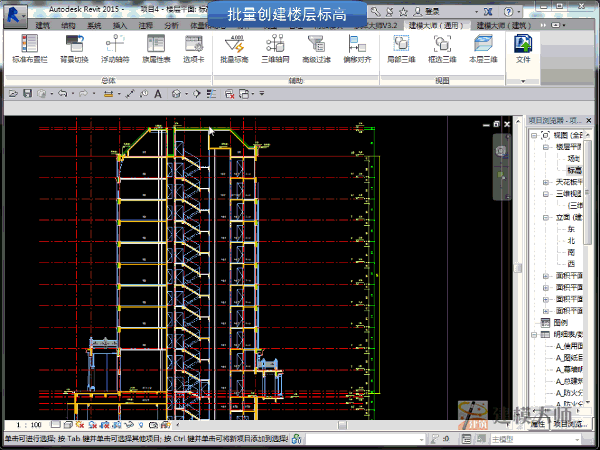Switch to the 建筑 ribbon tab
The width and height of the screenshot is (600, 450).
pyautogui.click(x=42, y=26)
